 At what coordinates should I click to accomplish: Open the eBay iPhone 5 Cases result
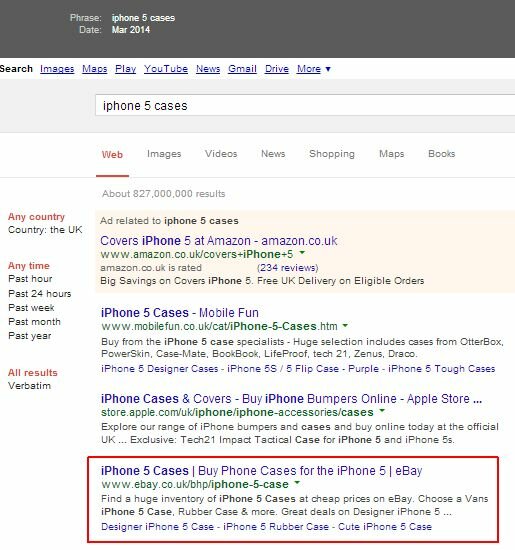coord(262,471)
